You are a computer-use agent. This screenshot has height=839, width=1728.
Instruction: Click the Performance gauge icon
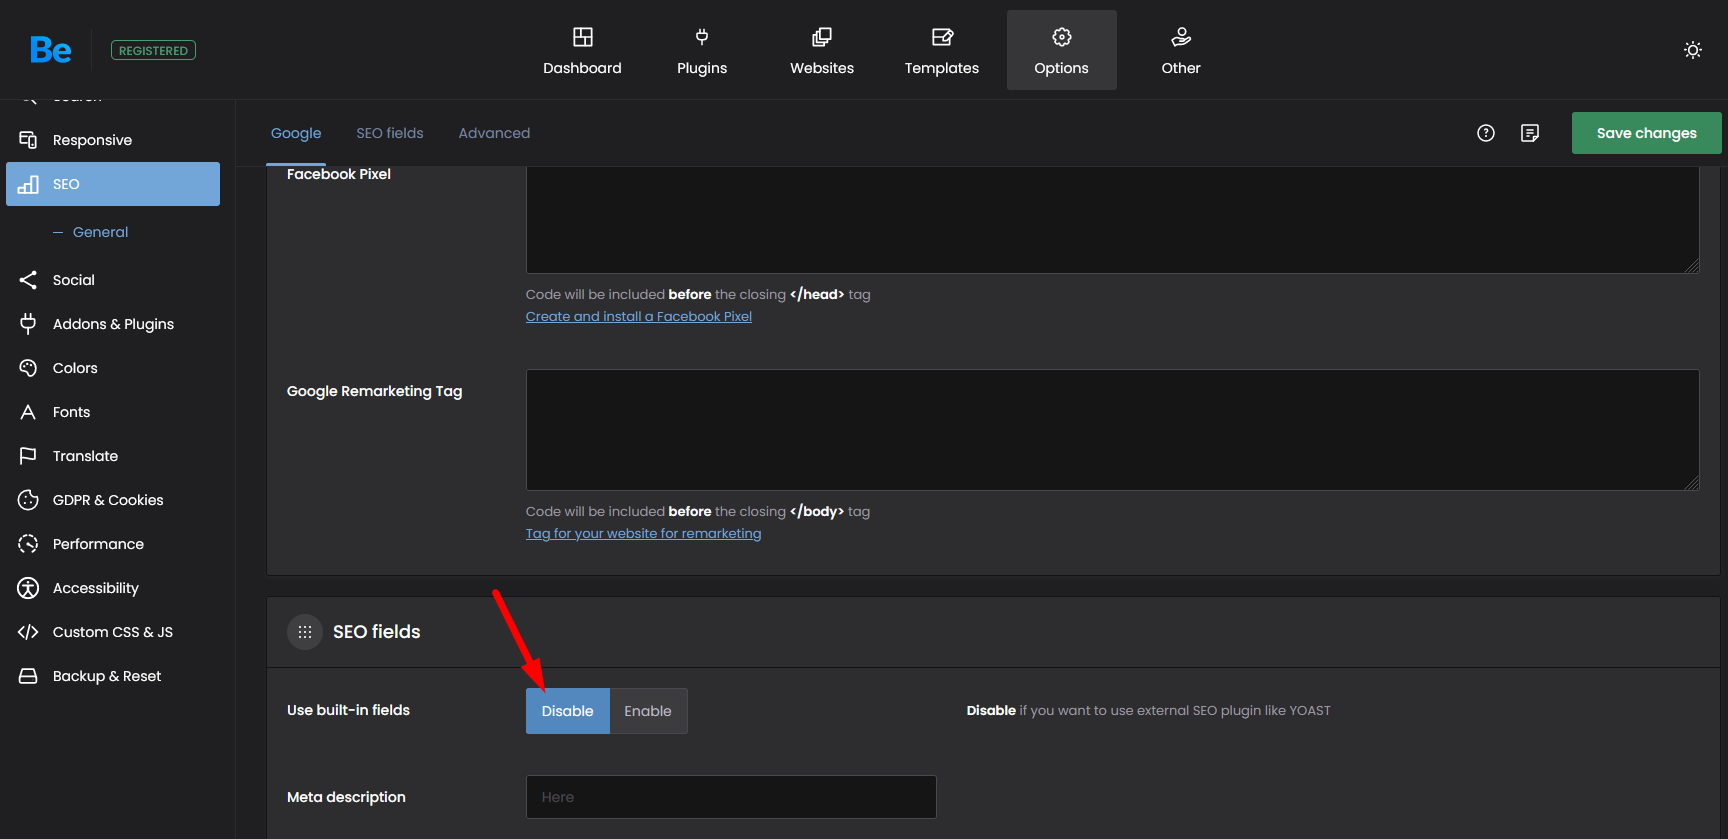click(x=28, y=544)
